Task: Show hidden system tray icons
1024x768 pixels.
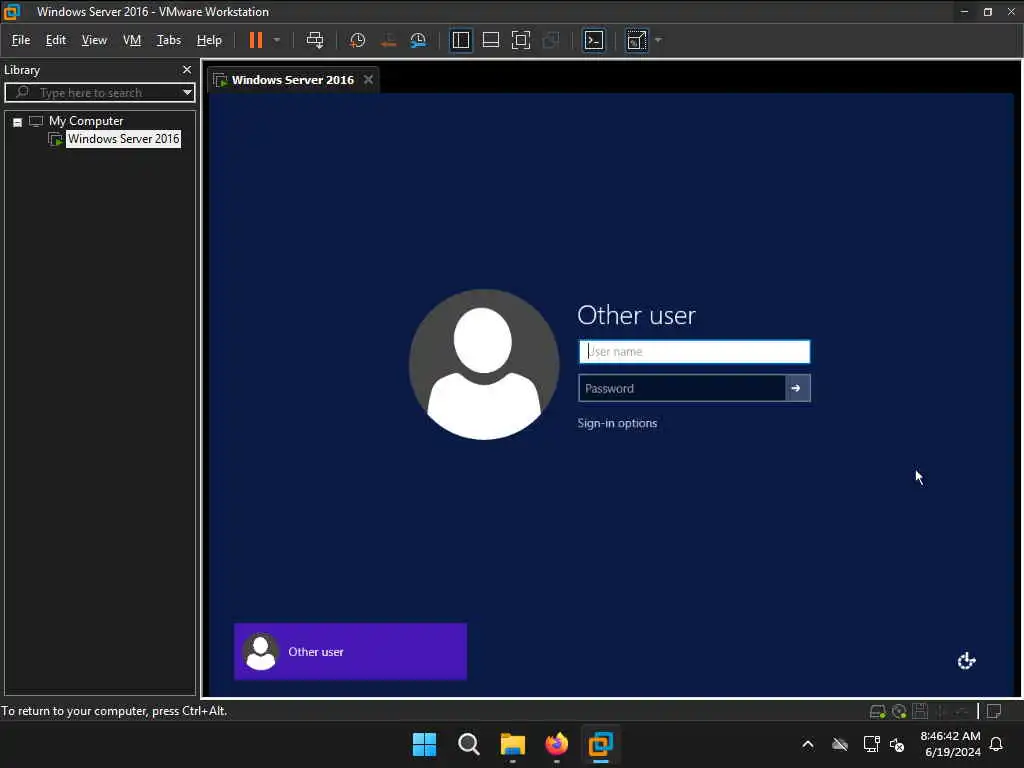Action: [x=808, y=744]
